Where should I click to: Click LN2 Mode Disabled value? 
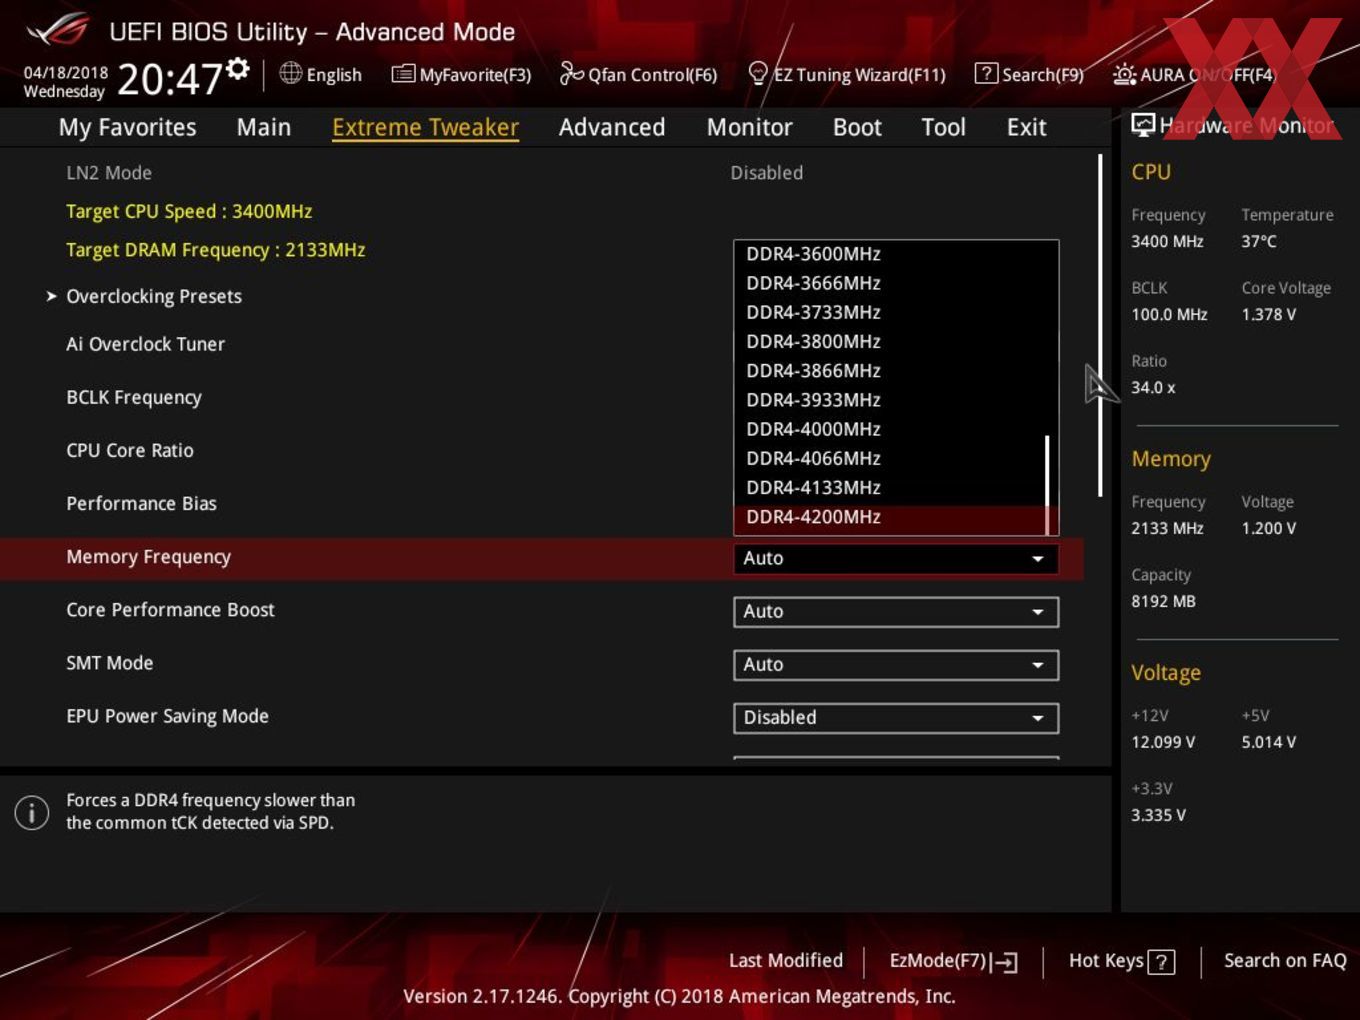767,173
